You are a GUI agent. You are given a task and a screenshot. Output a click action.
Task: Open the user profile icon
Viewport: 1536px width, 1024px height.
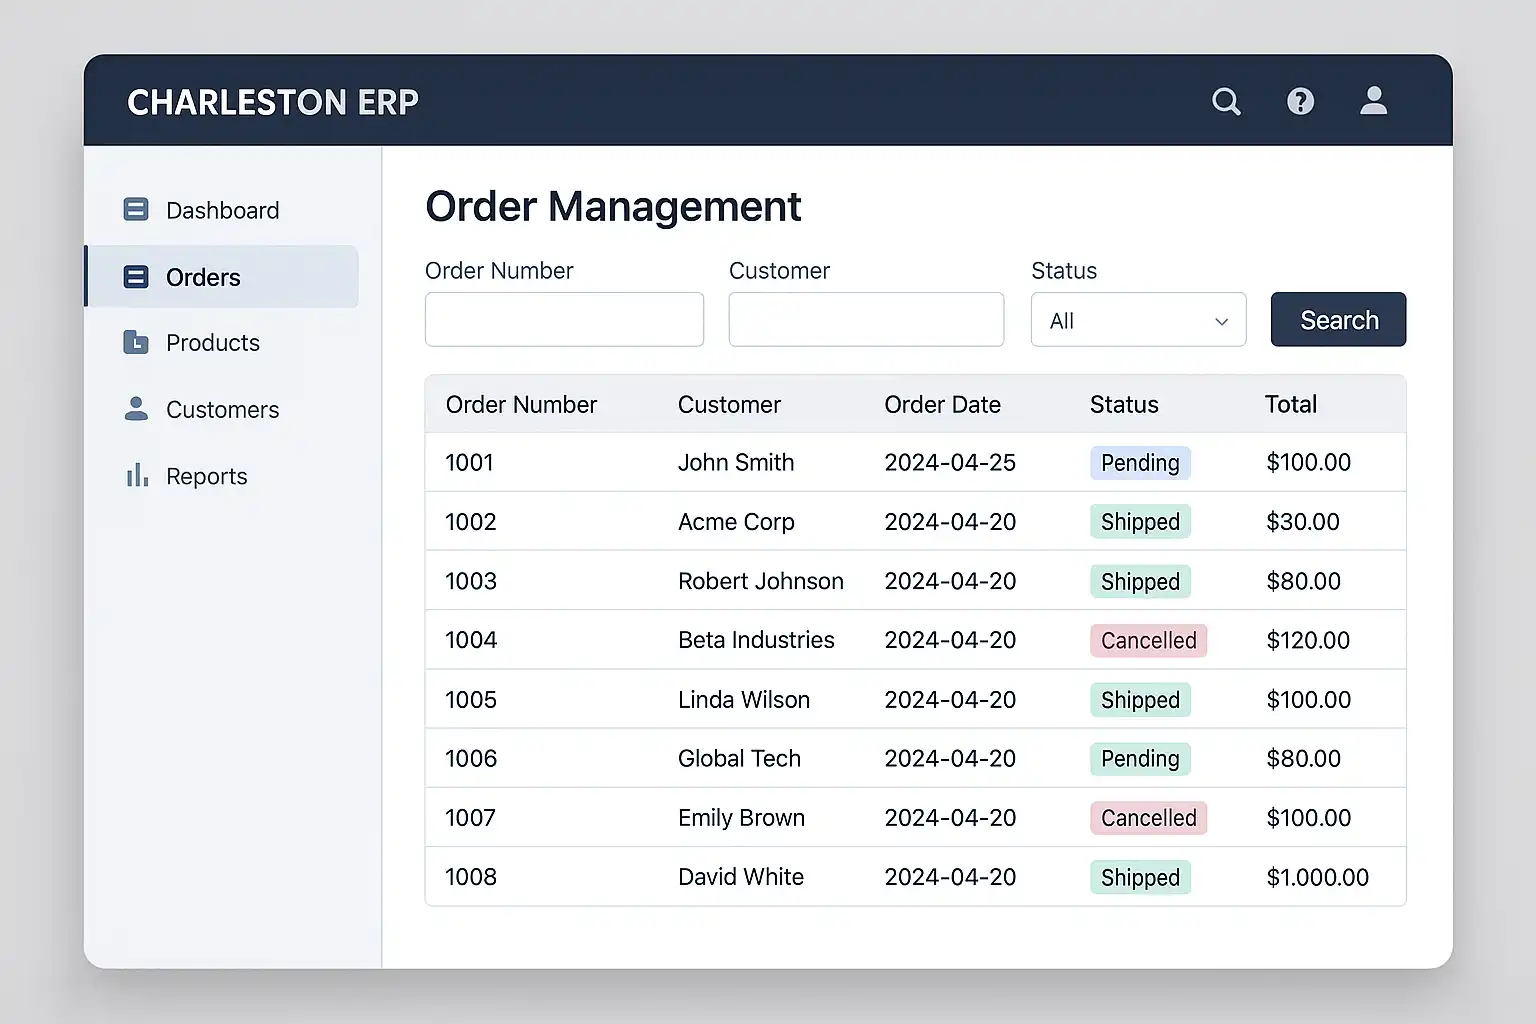(x=1373, y=100)
